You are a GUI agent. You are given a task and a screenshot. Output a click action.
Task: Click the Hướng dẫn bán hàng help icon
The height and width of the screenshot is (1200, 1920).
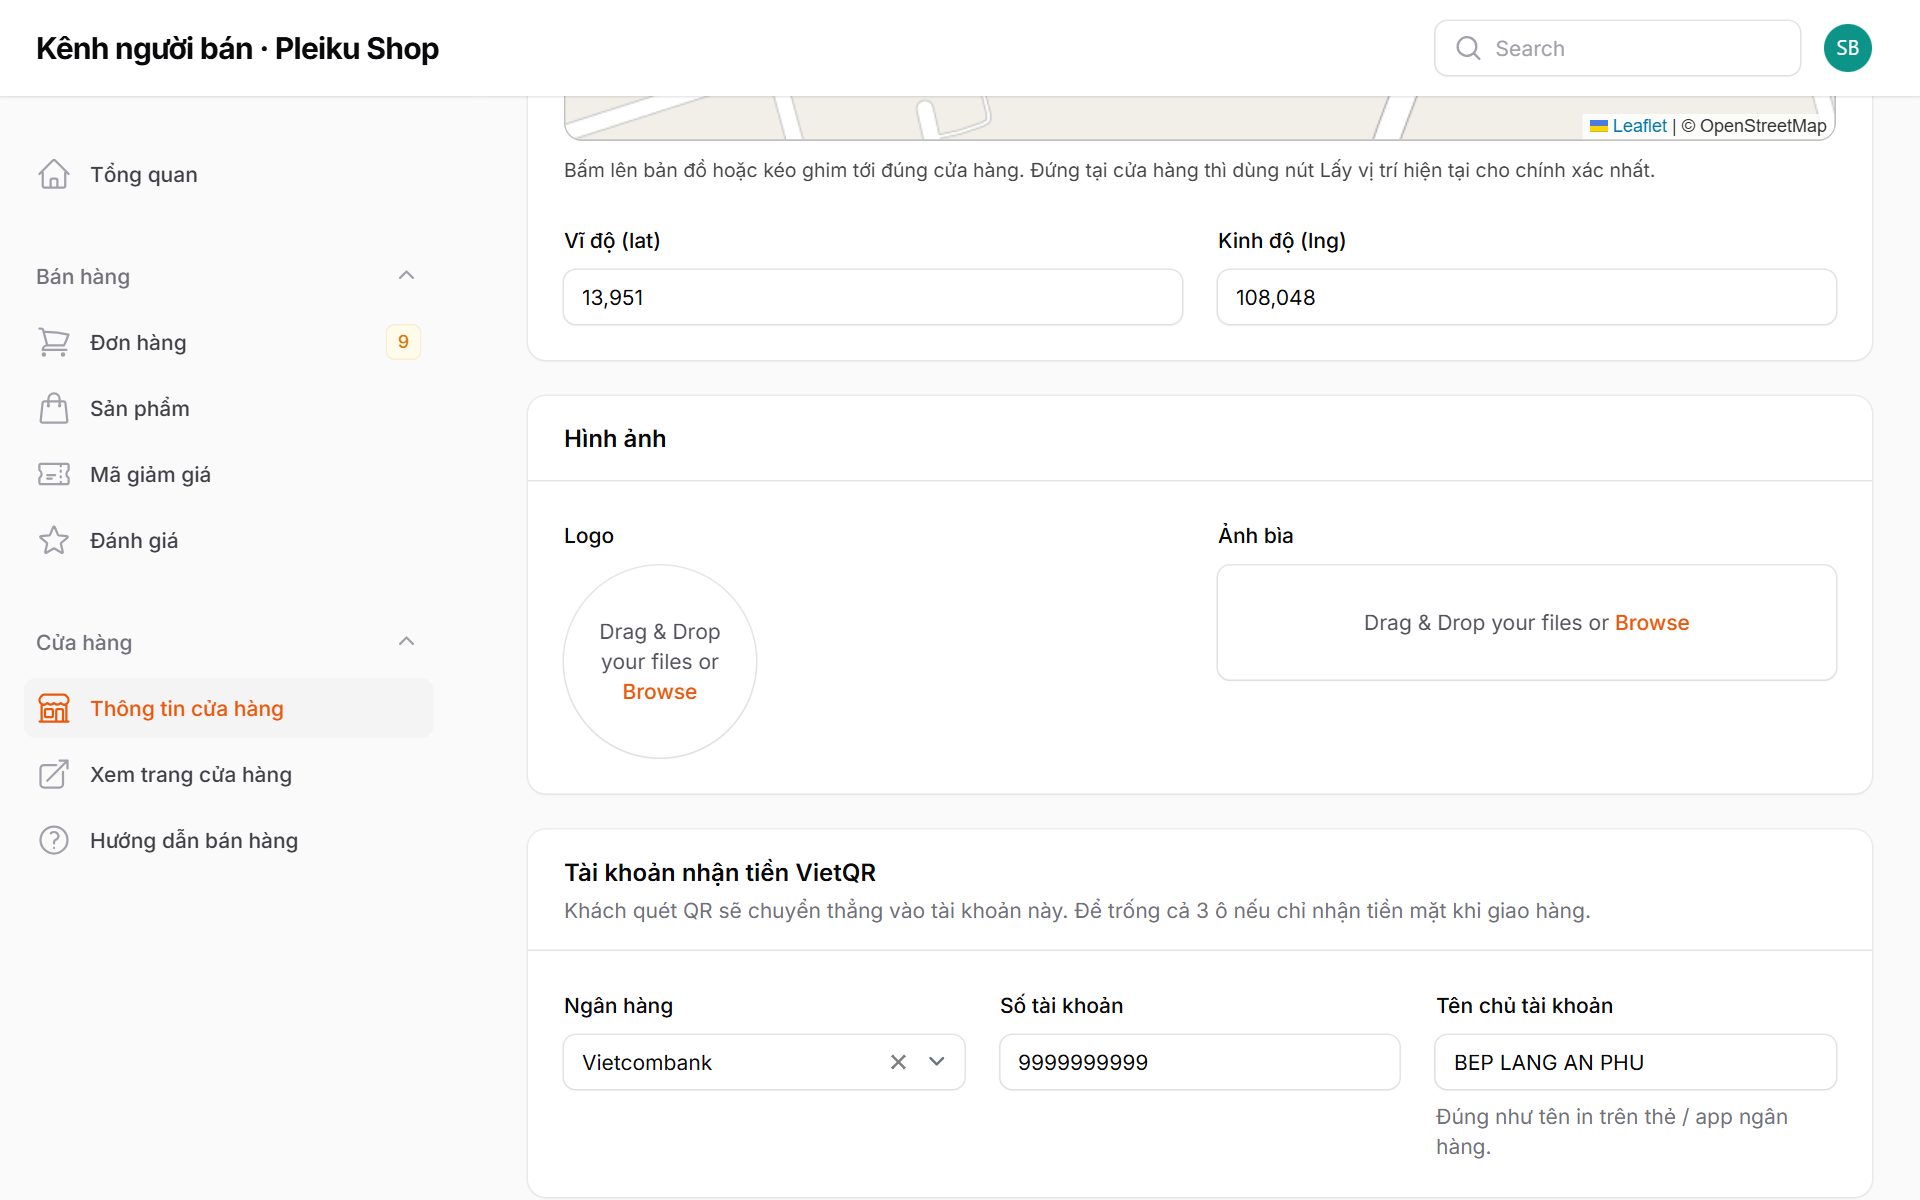pyautogui.click(x=54, y=840)
